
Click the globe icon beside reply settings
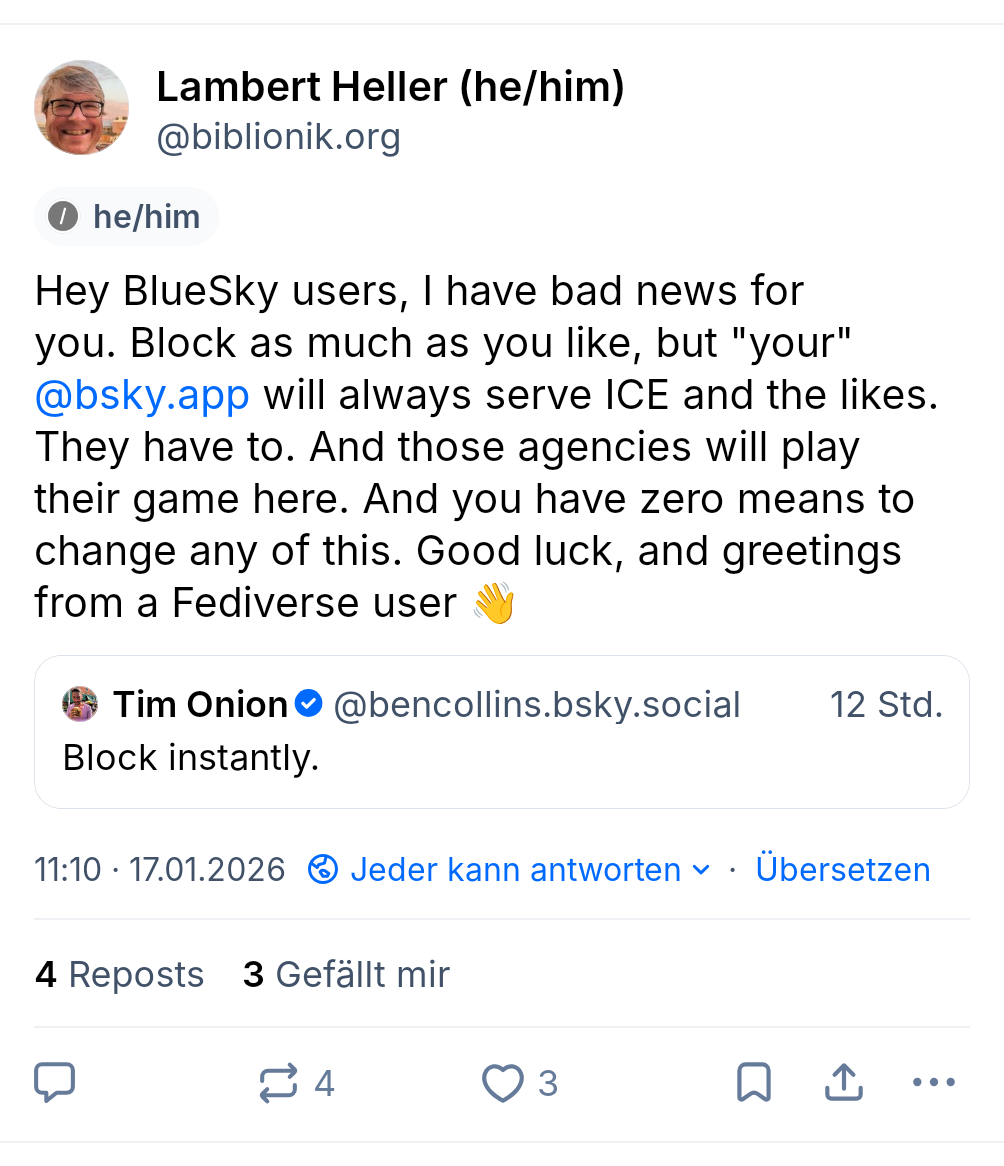pos(323,869)
